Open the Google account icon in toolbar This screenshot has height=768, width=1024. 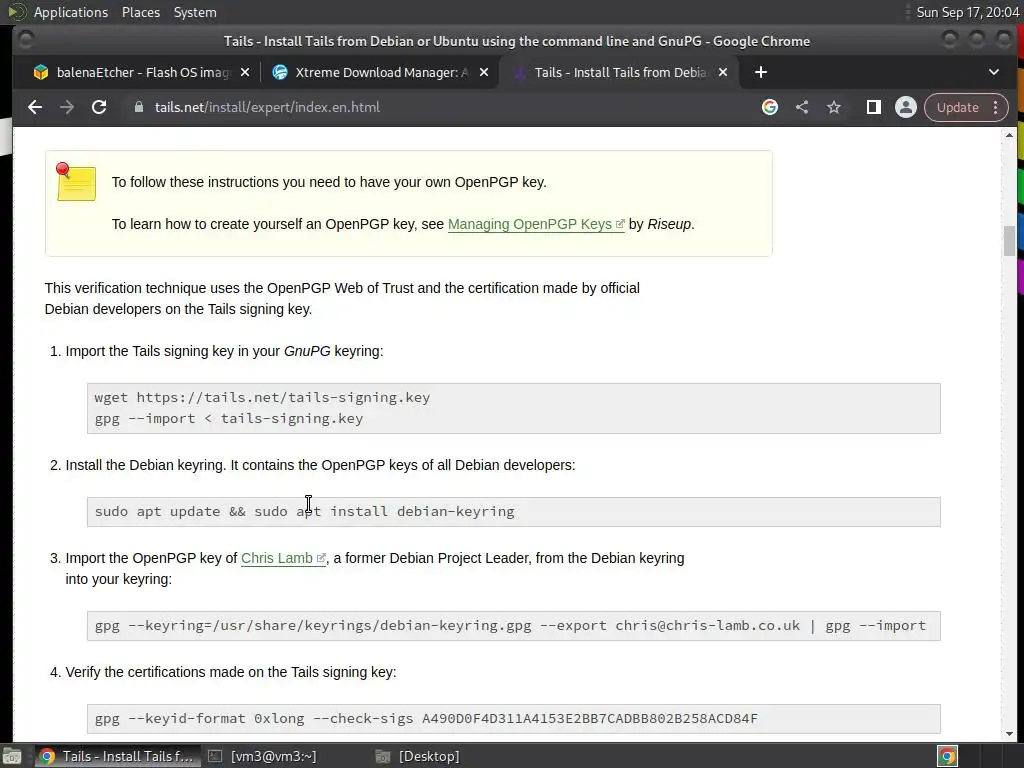tap(770, 107)
